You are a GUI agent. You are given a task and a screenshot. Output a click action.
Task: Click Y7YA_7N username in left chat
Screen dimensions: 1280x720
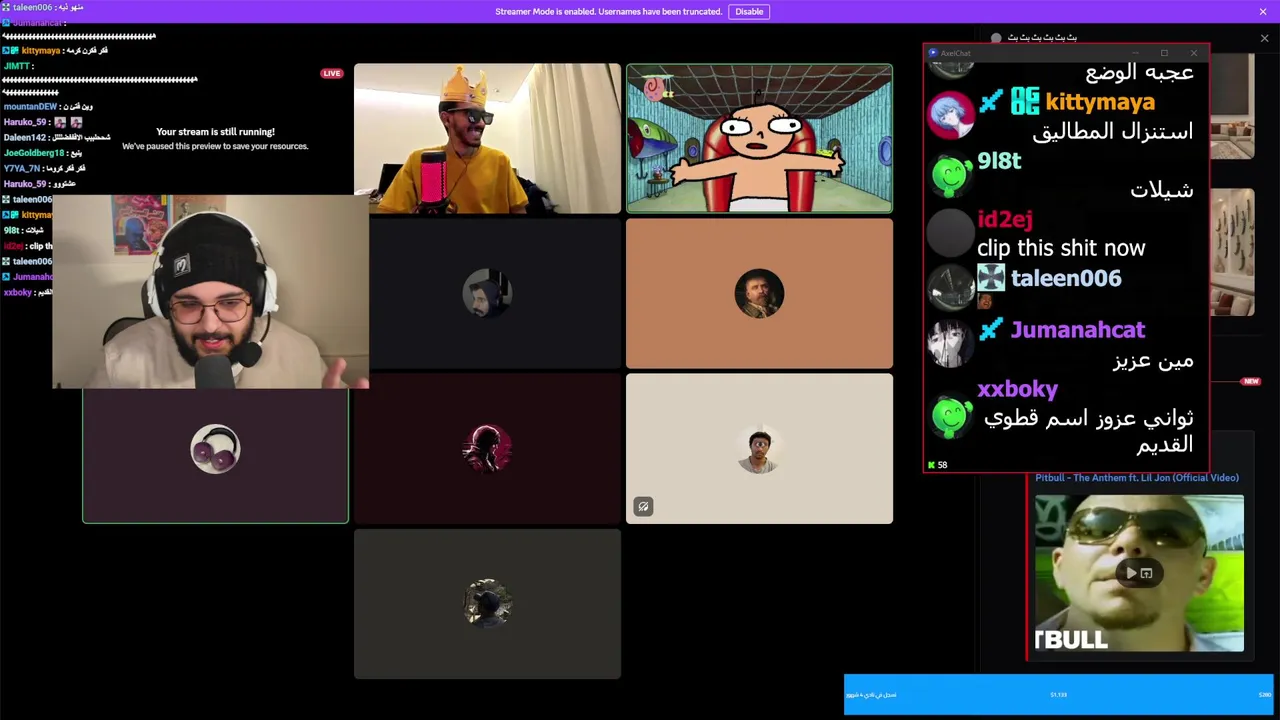click(x=22, y=169)
